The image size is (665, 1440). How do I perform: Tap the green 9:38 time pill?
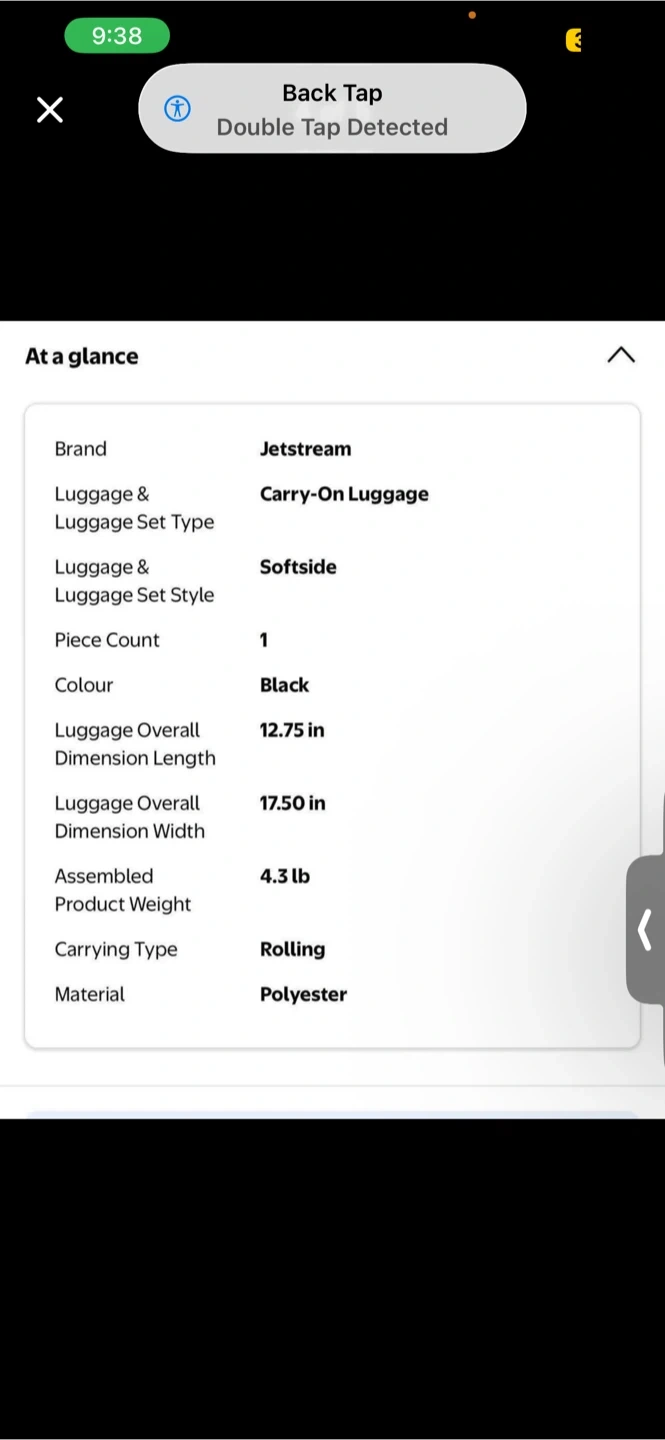(x=117, y=36)
